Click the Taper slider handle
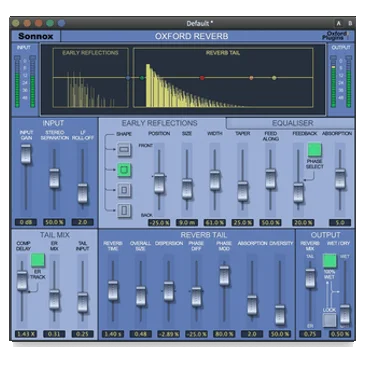The width and height of the screenshot is (365, 365). pyautogui.click(x=243, y=191)
